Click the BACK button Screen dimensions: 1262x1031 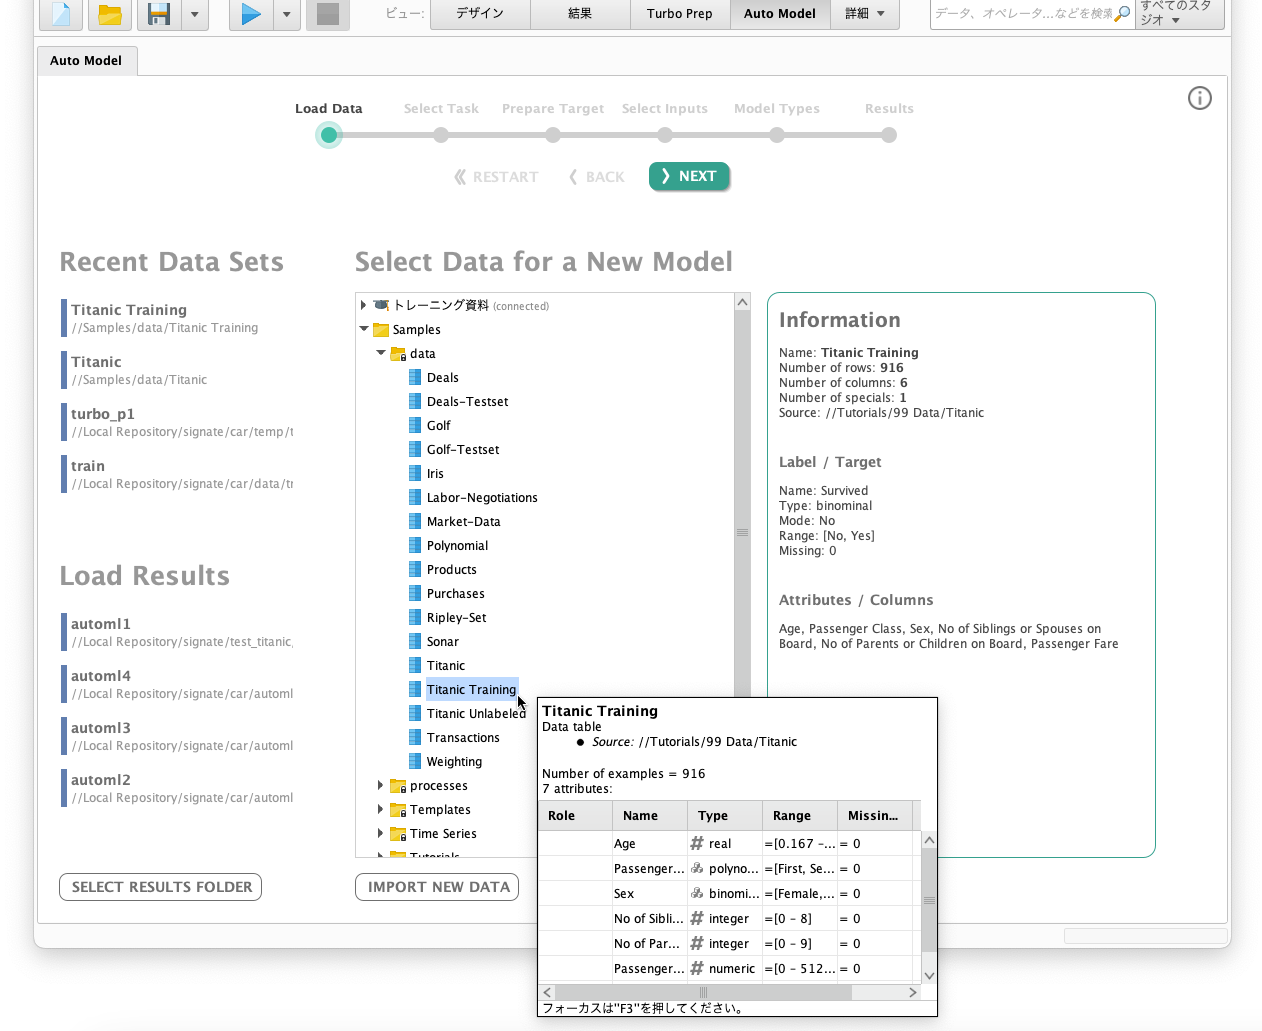tap(596, 177)
